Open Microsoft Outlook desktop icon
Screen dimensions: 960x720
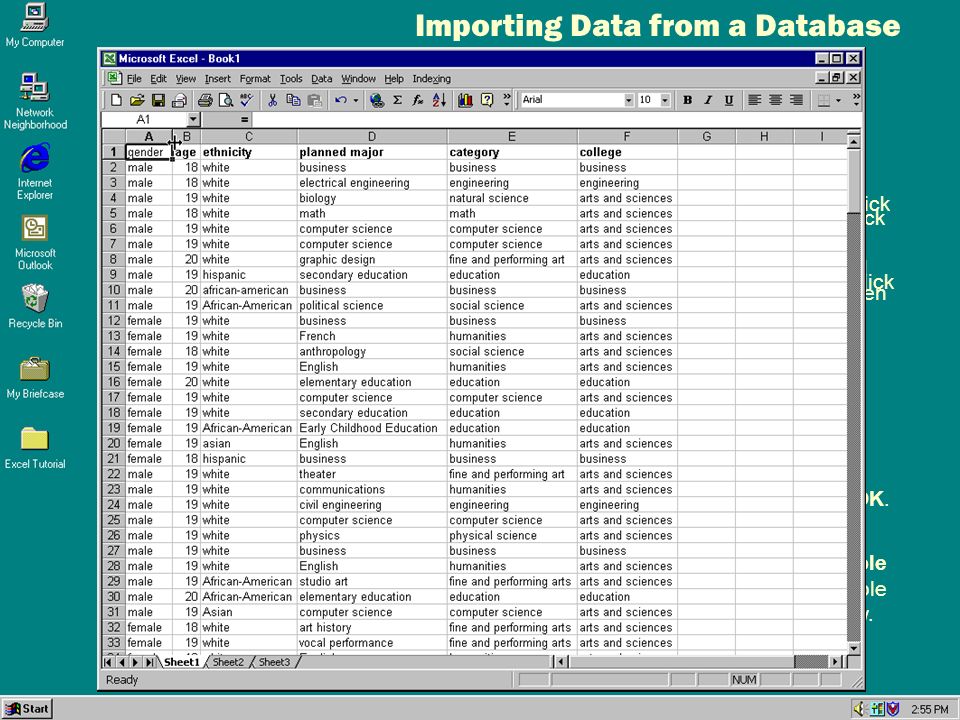35,242
